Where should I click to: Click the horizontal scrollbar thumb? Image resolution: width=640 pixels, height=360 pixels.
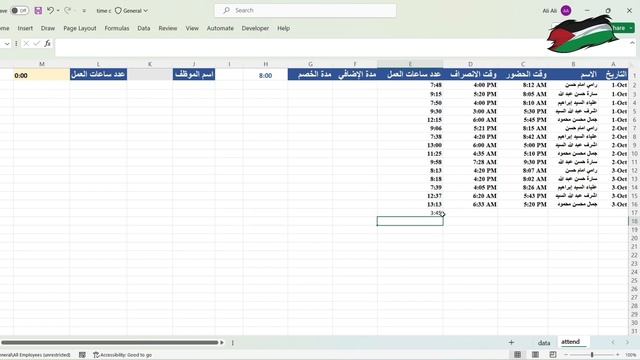coord(109,342)
